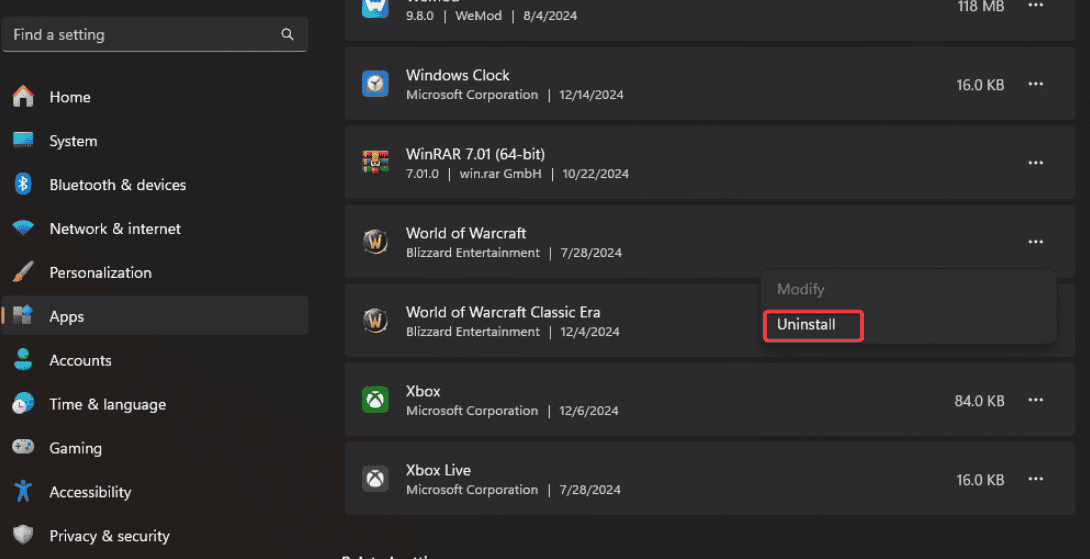
Task: Open Bluetooth & devices settings
Action: tap(117, 185)
